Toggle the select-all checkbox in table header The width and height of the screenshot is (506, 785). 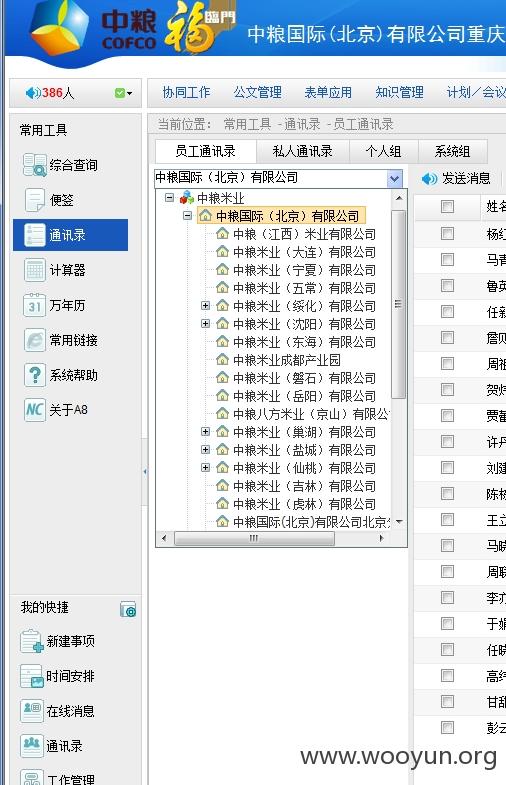[x=447, y=206]
